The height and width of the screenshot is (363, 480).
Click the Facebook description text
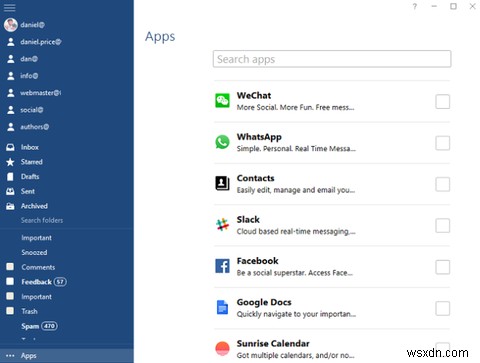(x=295, y=273)
